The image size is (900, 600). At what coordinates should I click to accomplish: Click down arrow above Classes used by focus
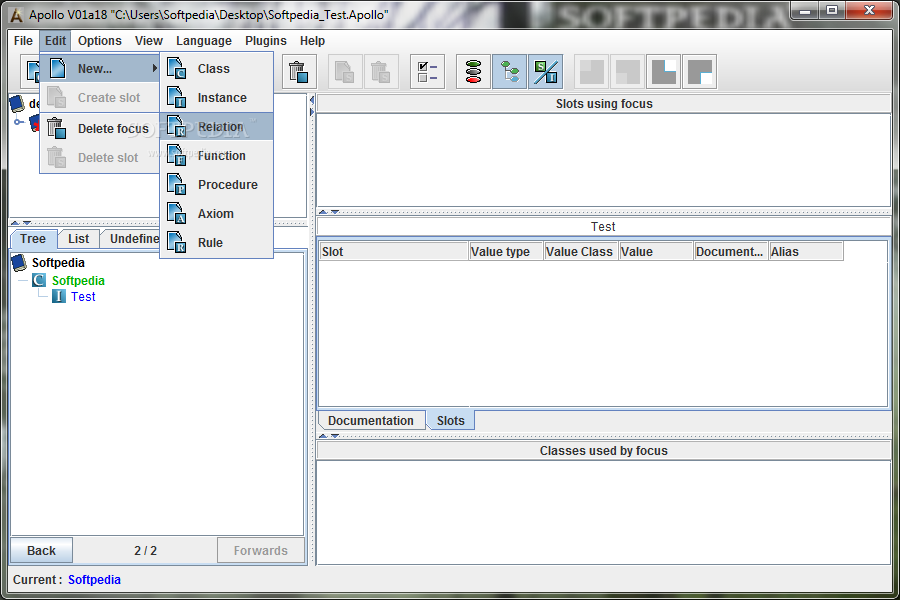pos(335,436)
